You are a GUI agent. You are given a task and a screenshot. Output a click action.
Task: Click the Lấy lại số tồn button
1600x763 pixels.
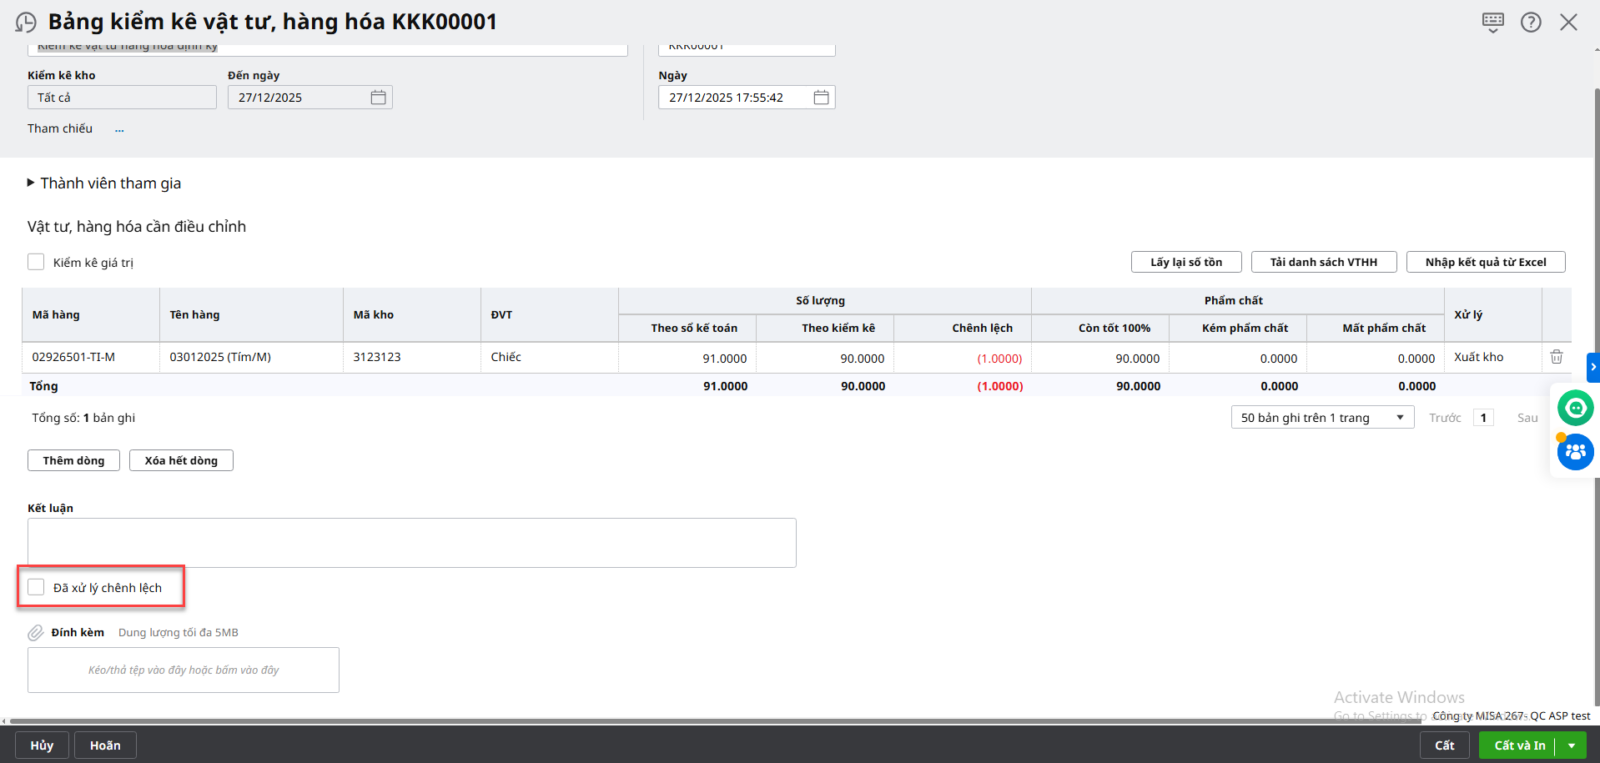coord(1186,262)
